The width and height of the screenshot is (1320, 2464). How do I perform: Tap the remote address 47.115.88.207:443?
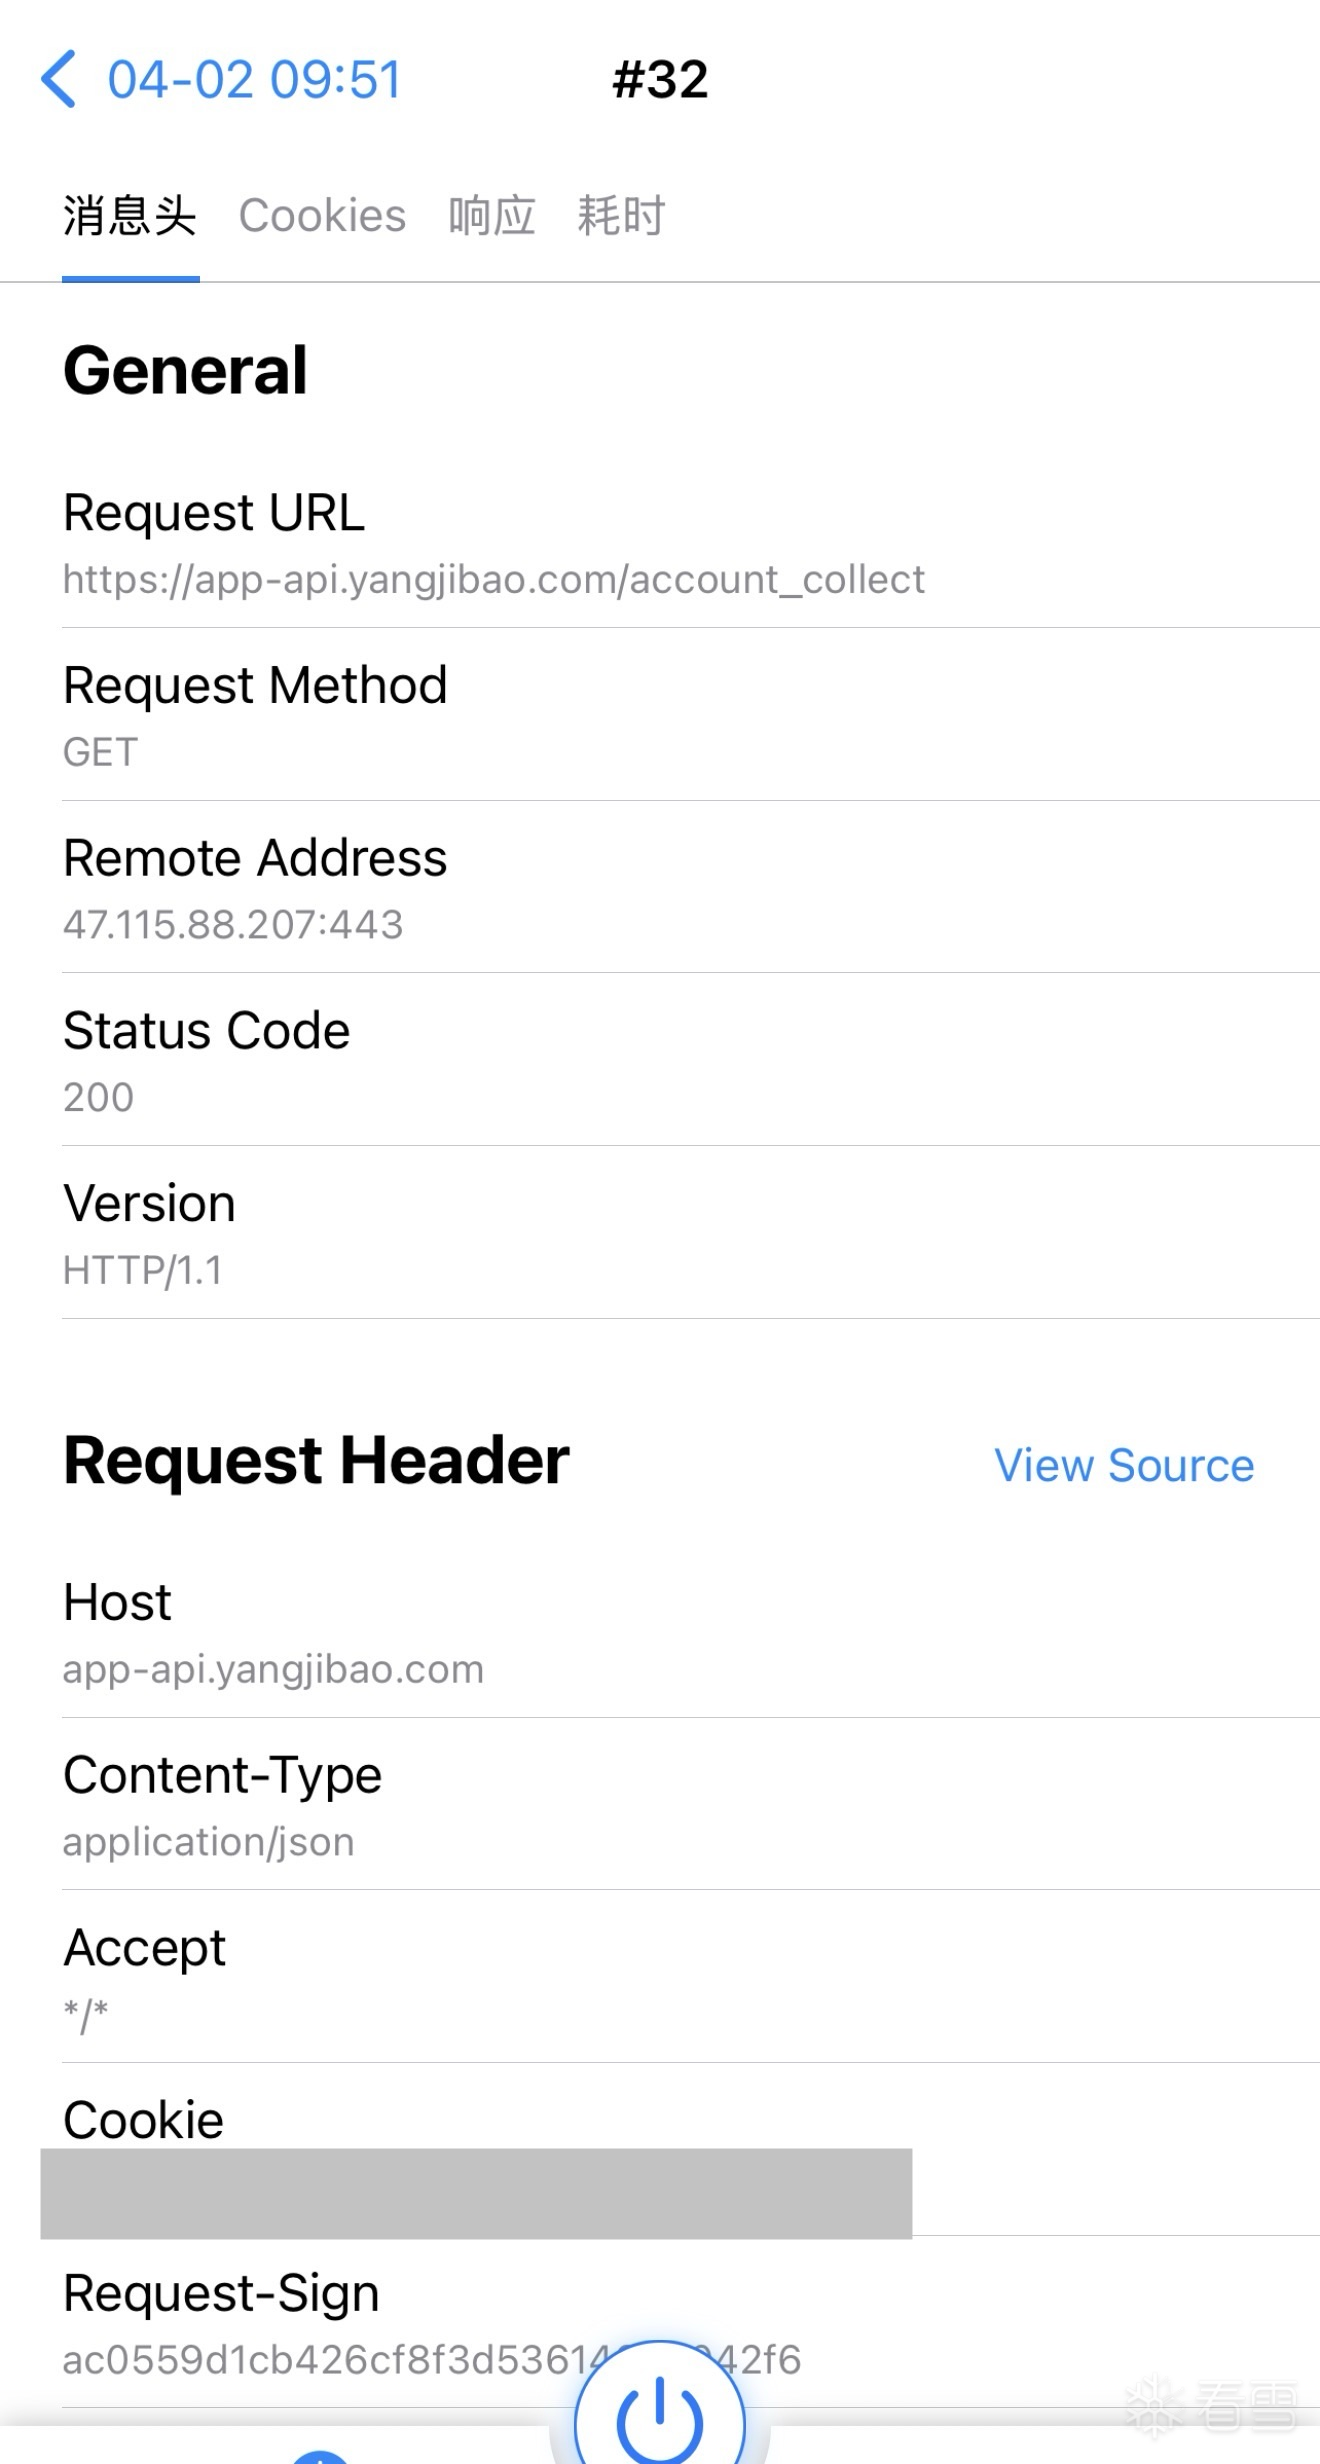coord(233,925)
